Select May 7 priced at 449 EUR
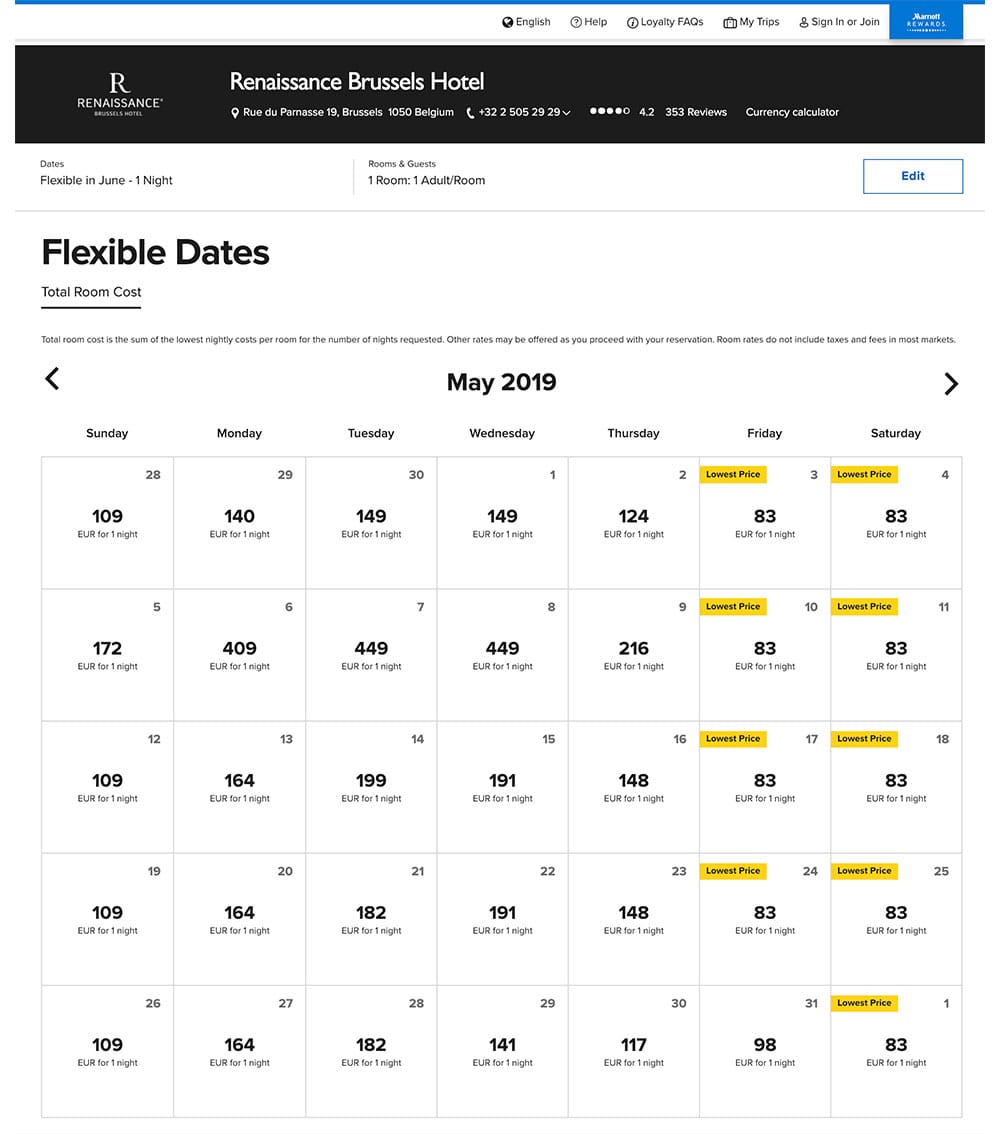This screenshot has height=1134, width=1000. click(371, 655)
